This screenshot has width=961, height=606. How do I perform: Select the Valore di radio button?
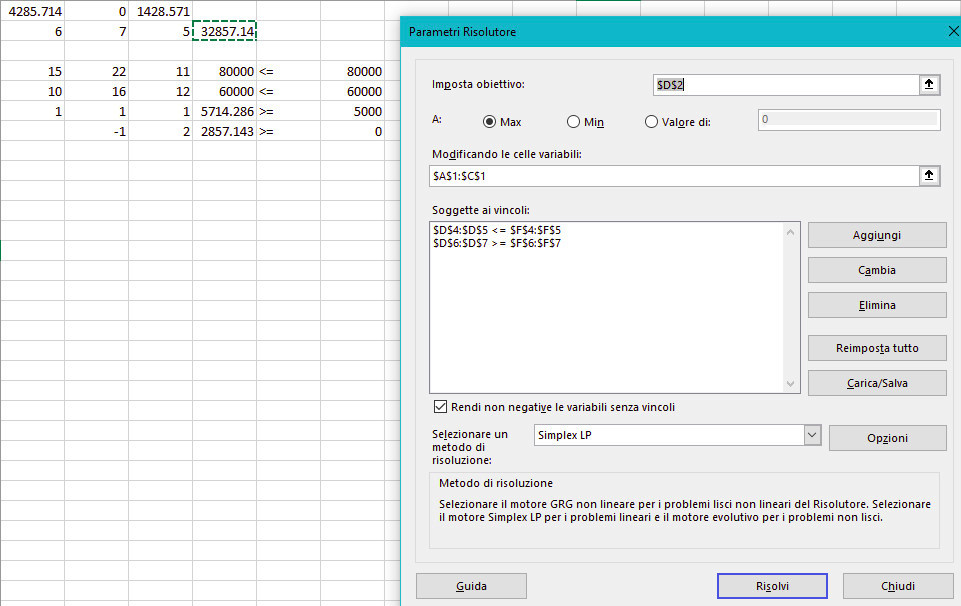[651, 122]
